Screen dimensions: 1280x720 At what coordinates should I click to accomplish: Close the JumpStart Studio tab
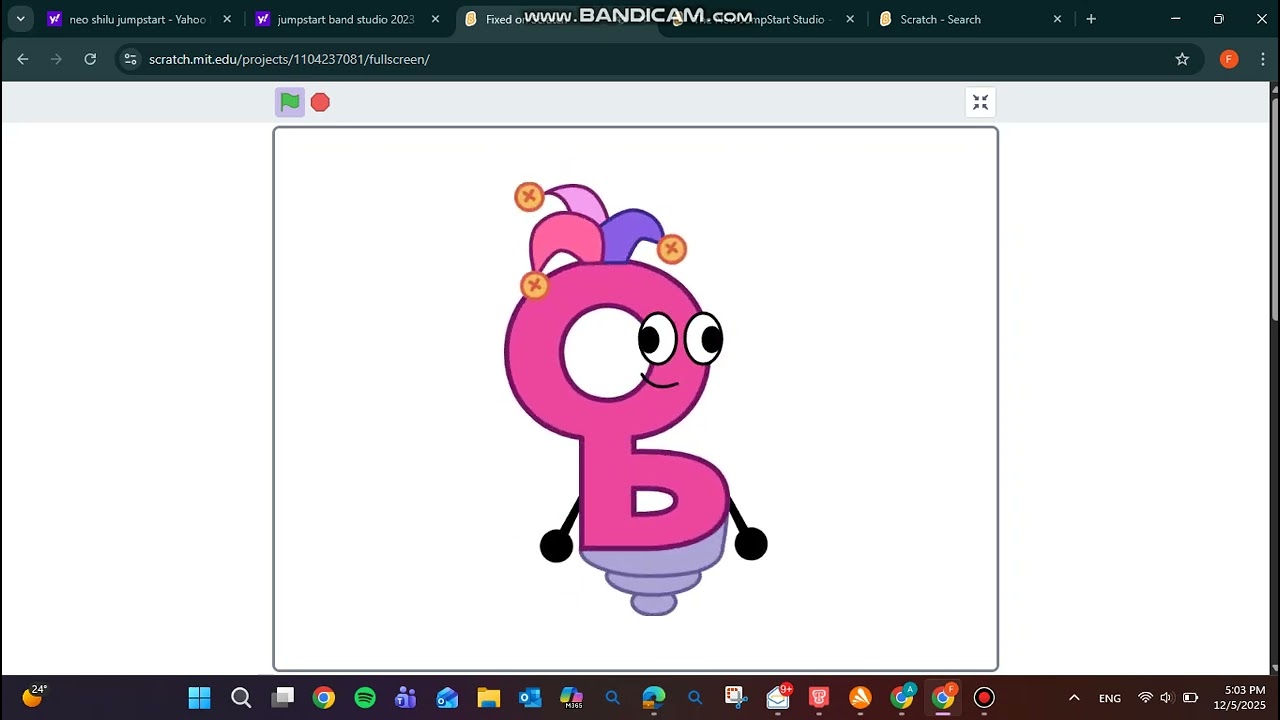click(850, 19)
